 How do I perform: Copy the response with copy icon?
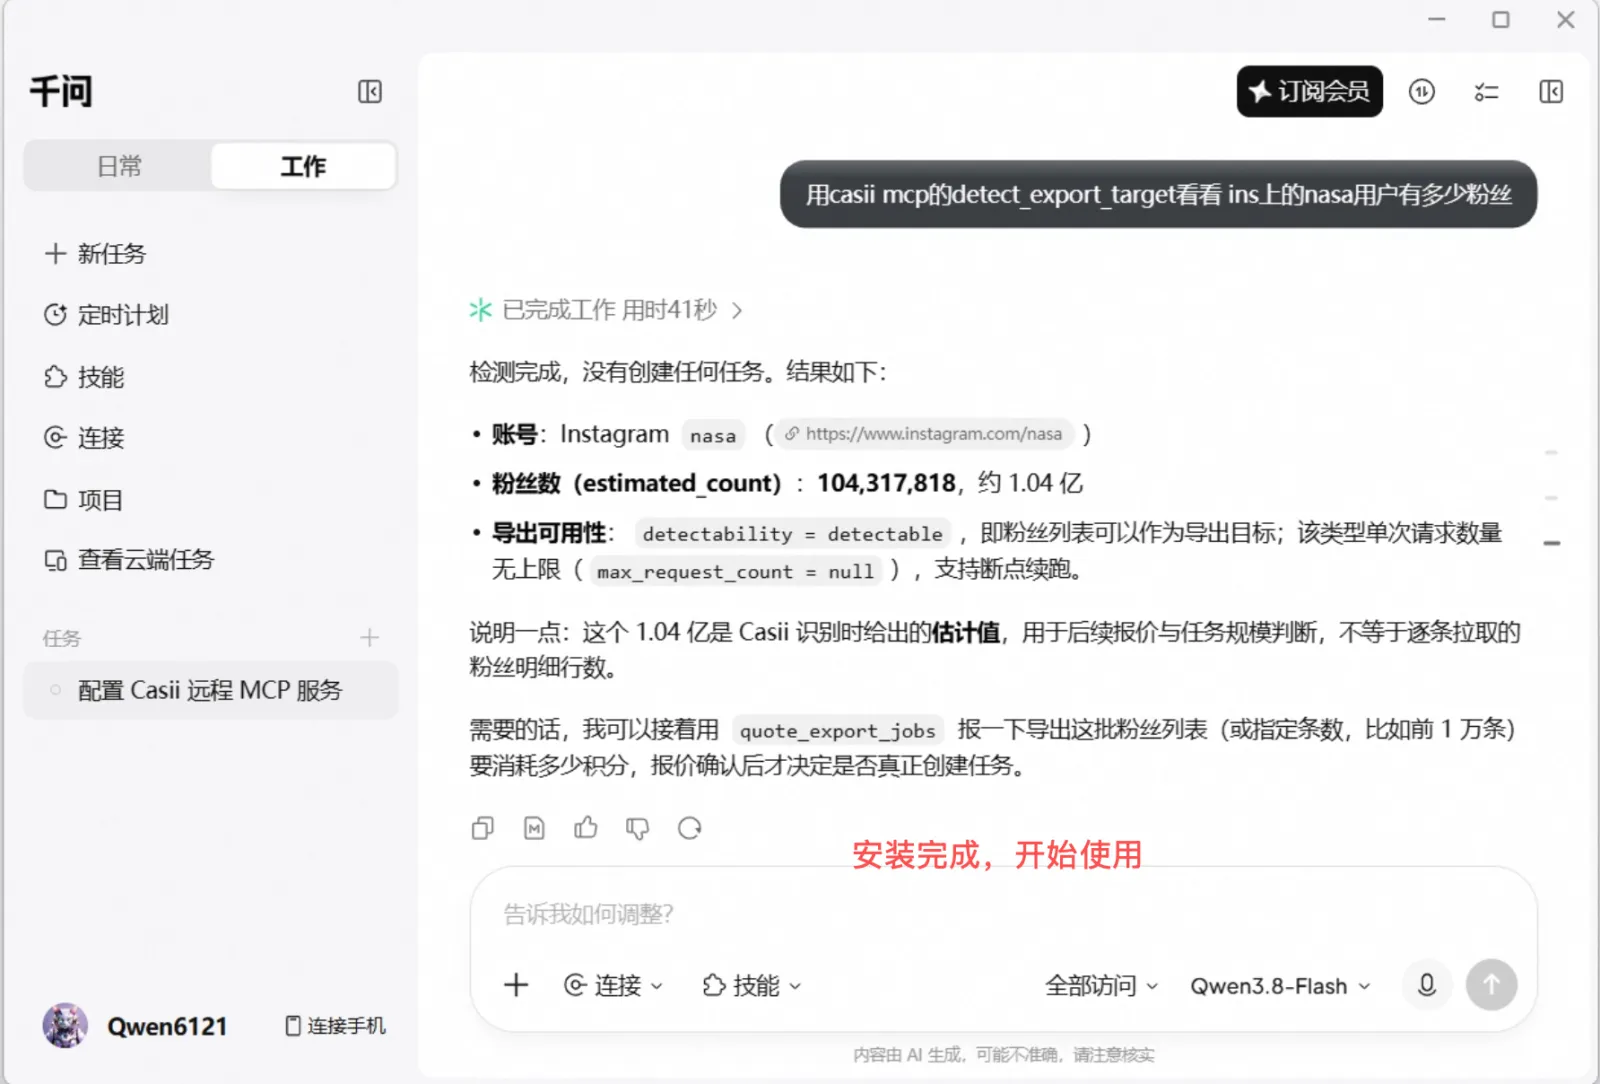pos(482,828)
